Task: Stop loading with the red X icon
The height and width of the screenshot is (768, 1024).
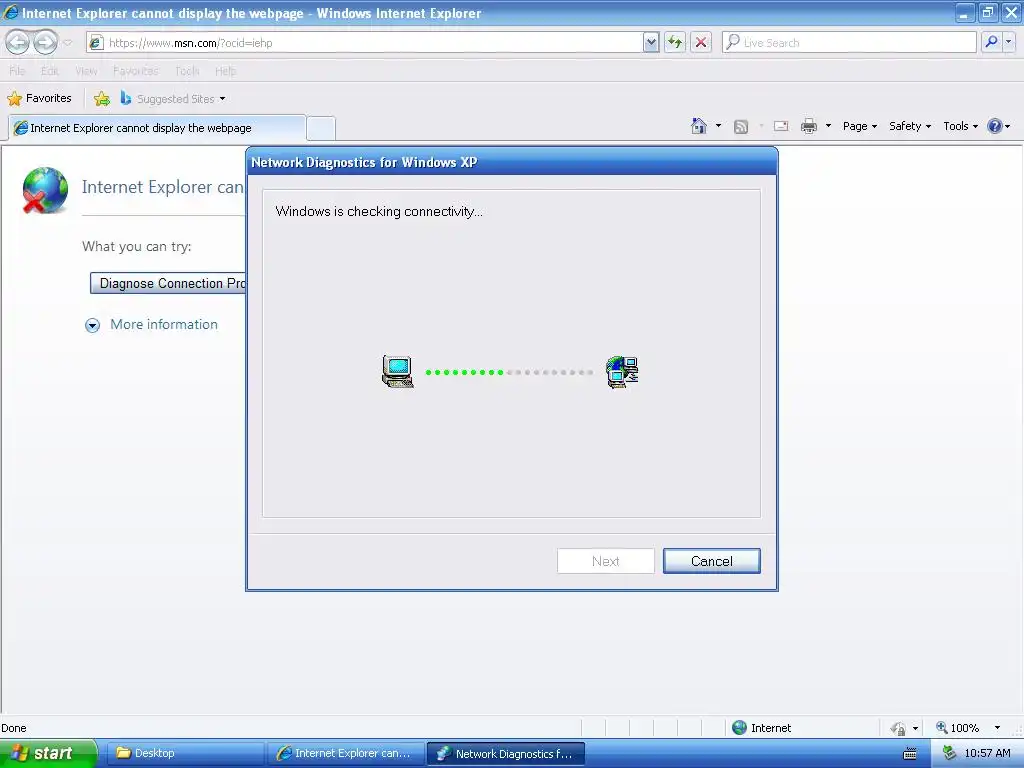Action: point(701,43)
